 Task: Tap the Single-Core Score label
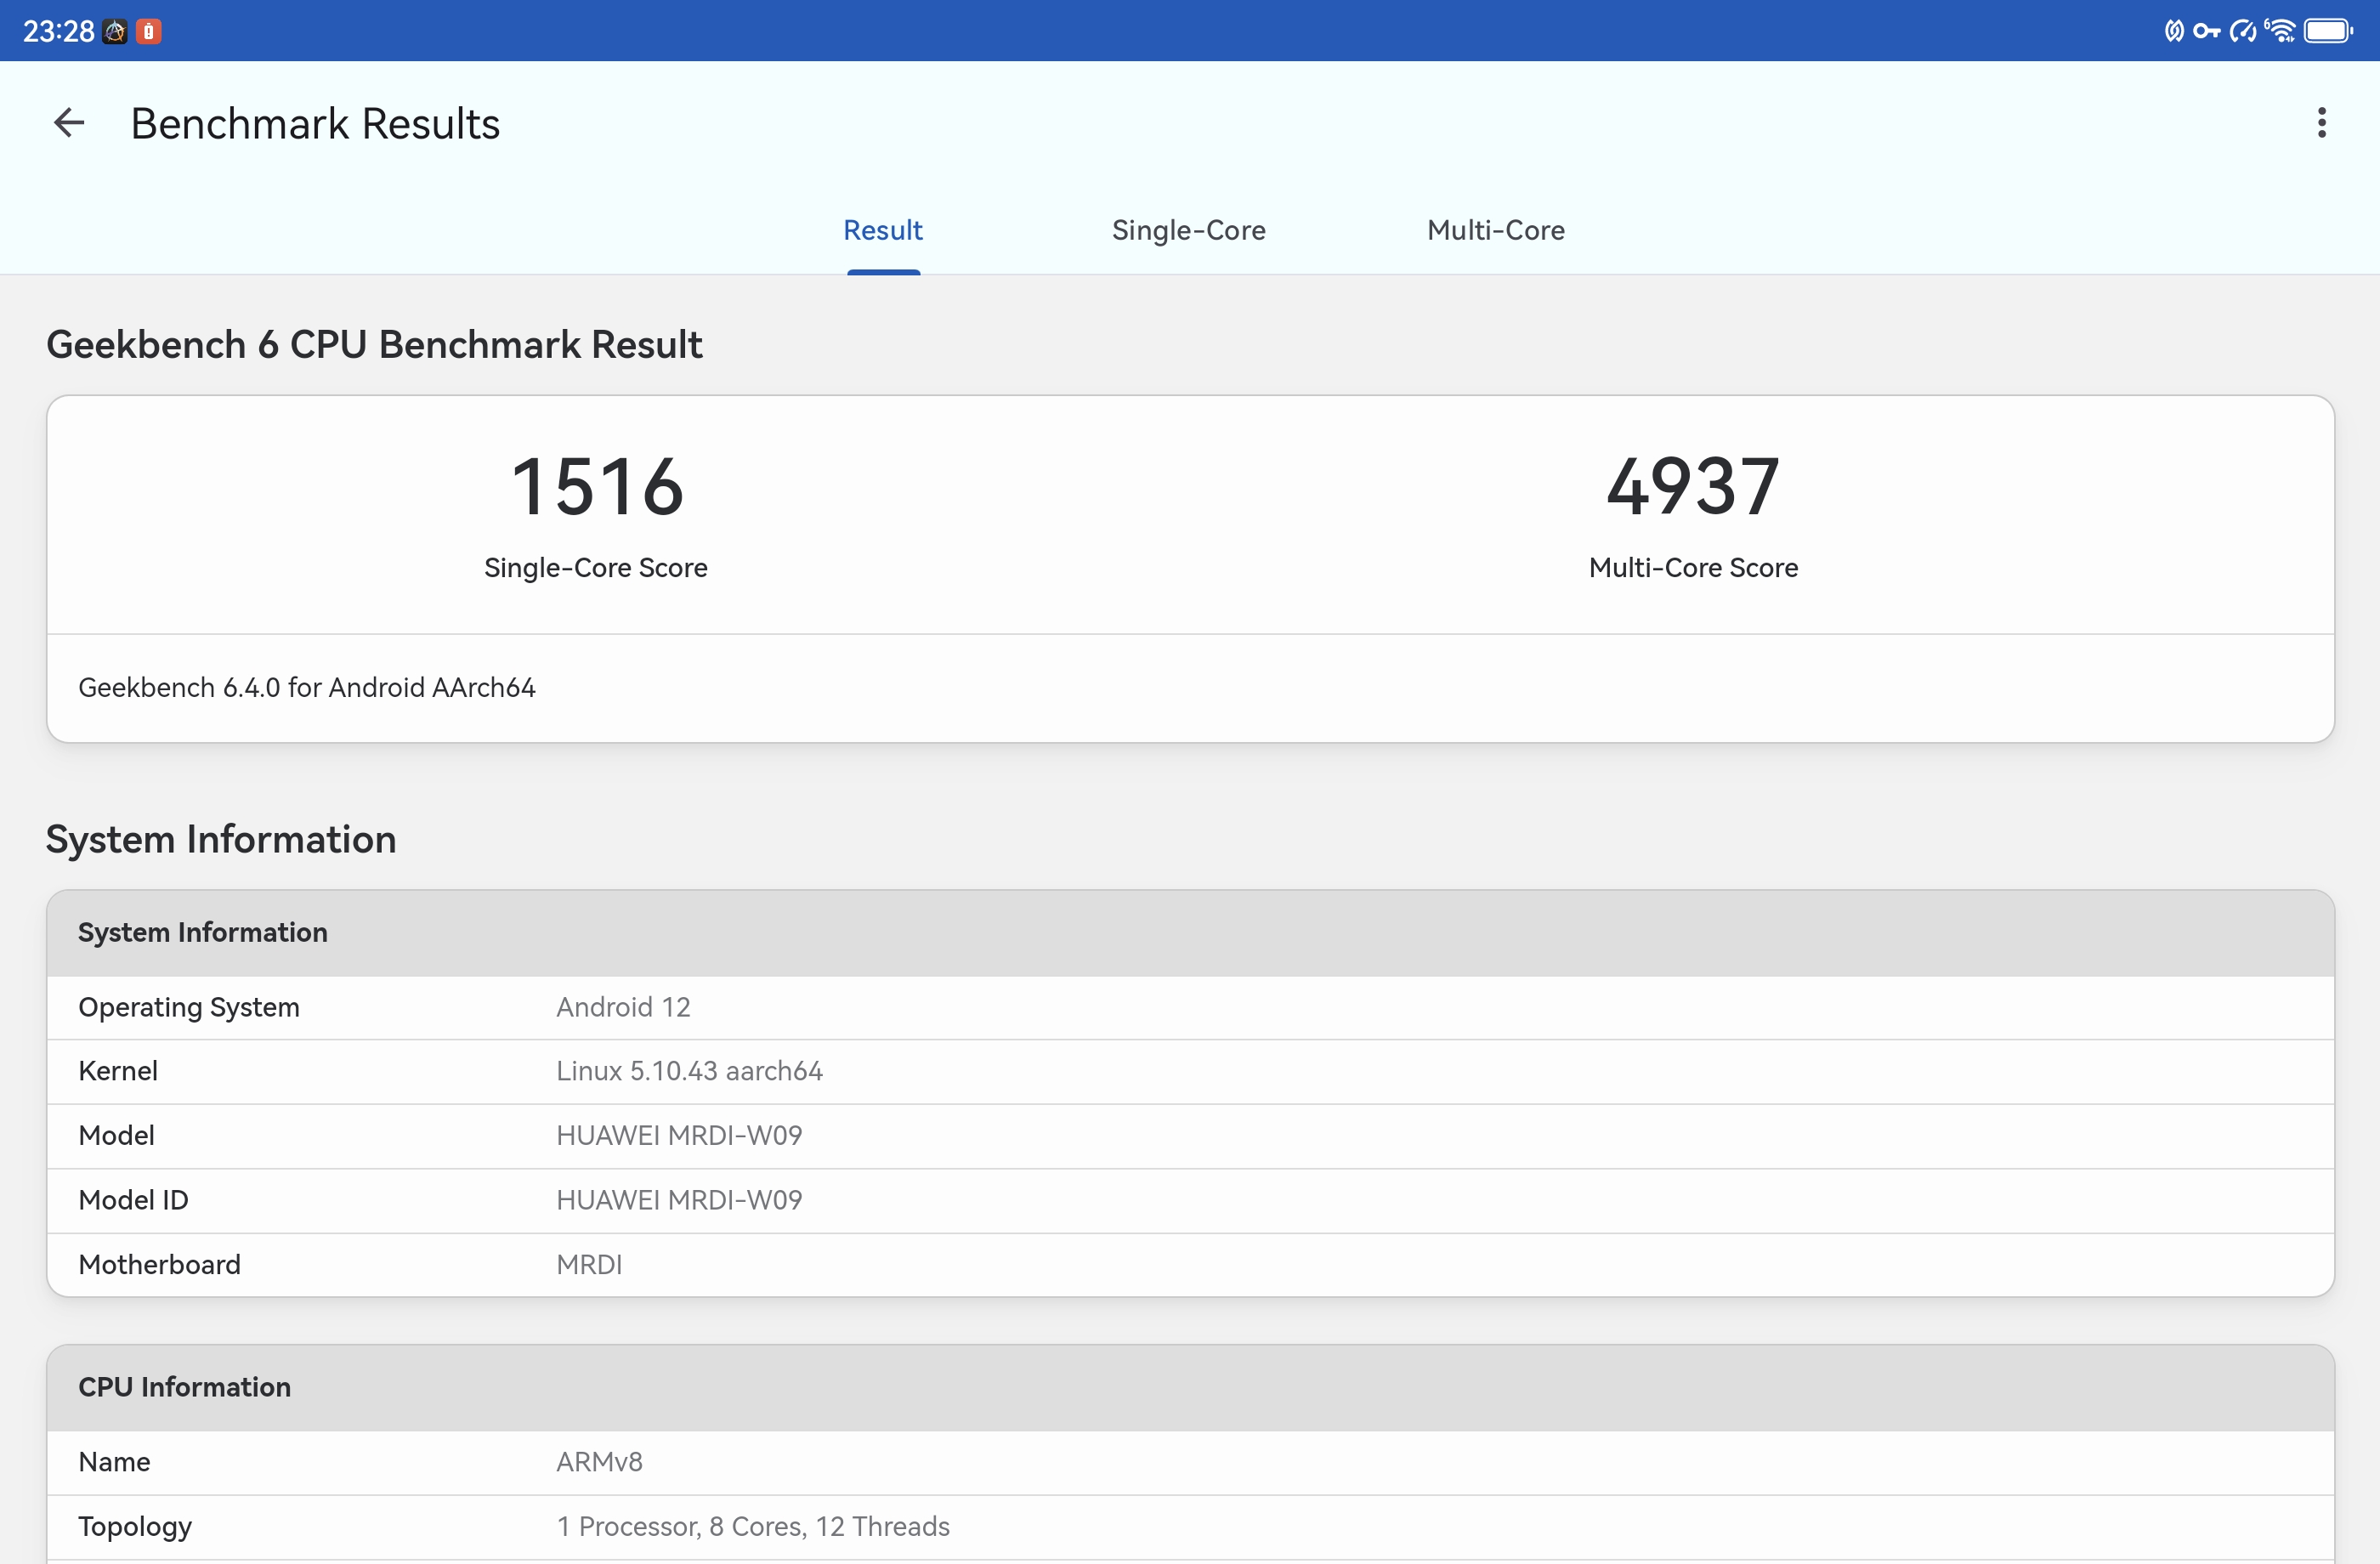(x=596, y=568)
